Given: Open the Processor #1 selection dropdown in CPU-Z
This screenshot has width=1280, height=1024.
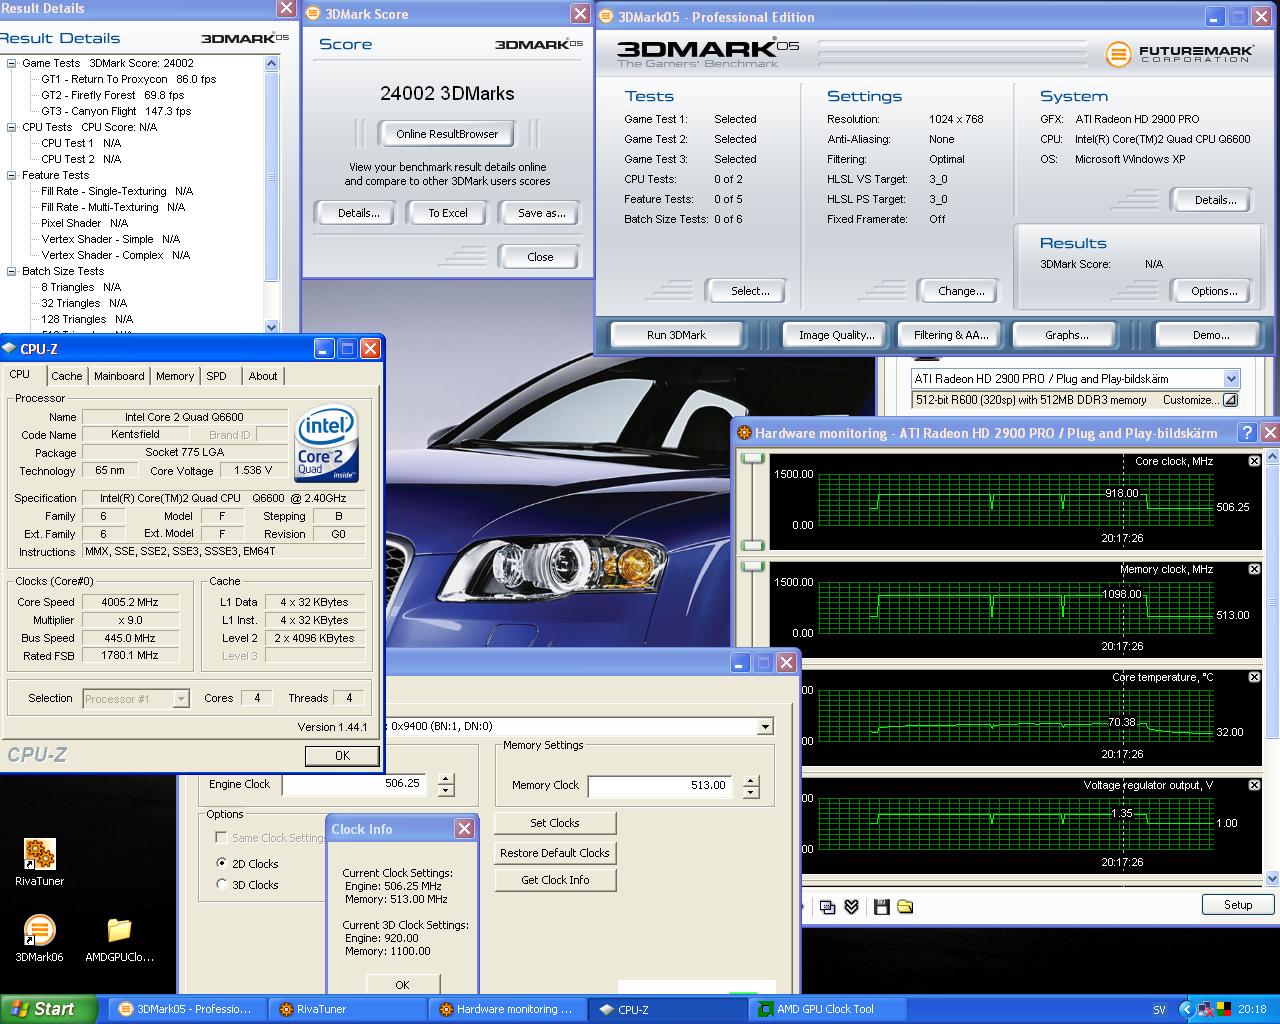Looking at the screenshot, I should pyautogui.click(x=181, y=699).
